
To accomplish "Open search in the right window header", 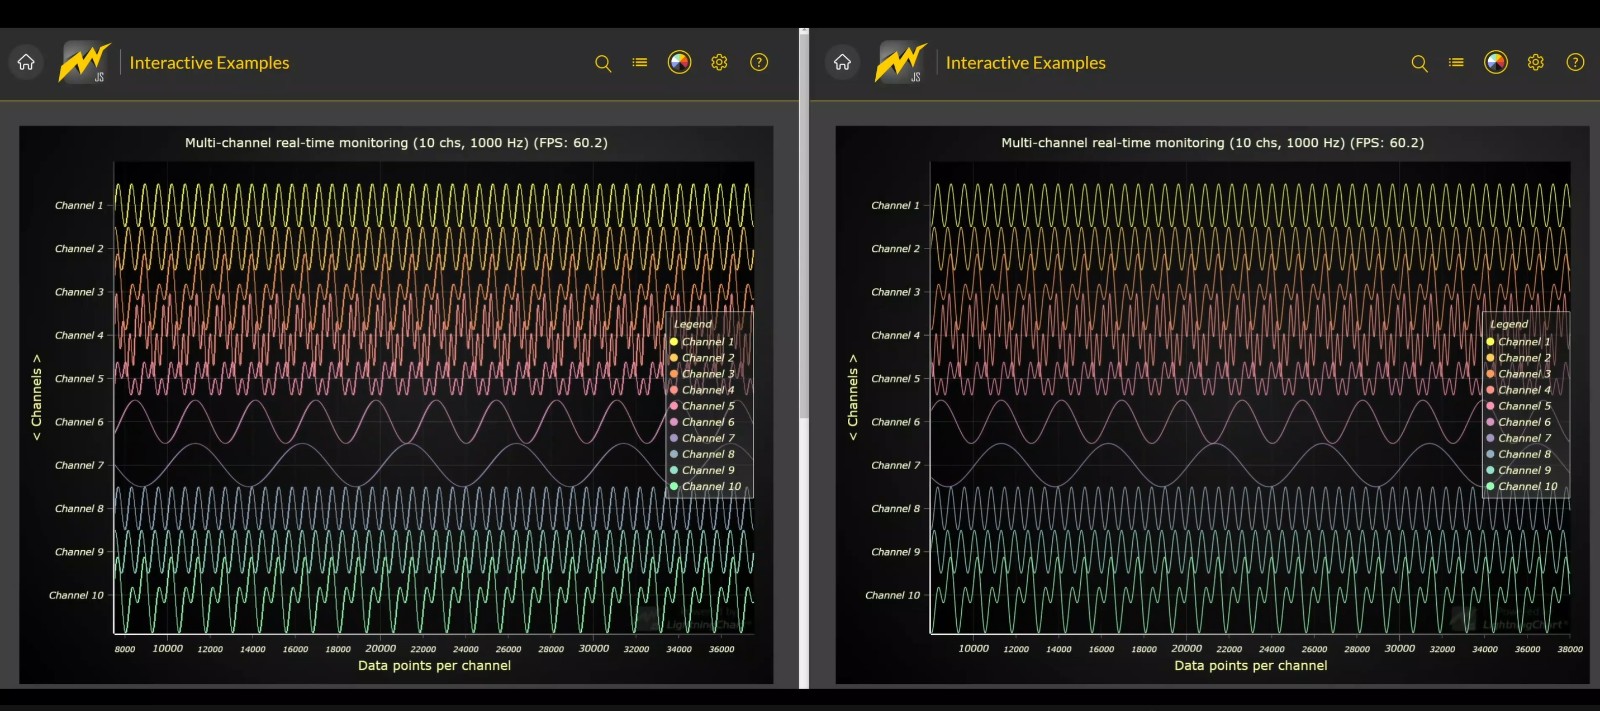I will (x=1419, y=63).
